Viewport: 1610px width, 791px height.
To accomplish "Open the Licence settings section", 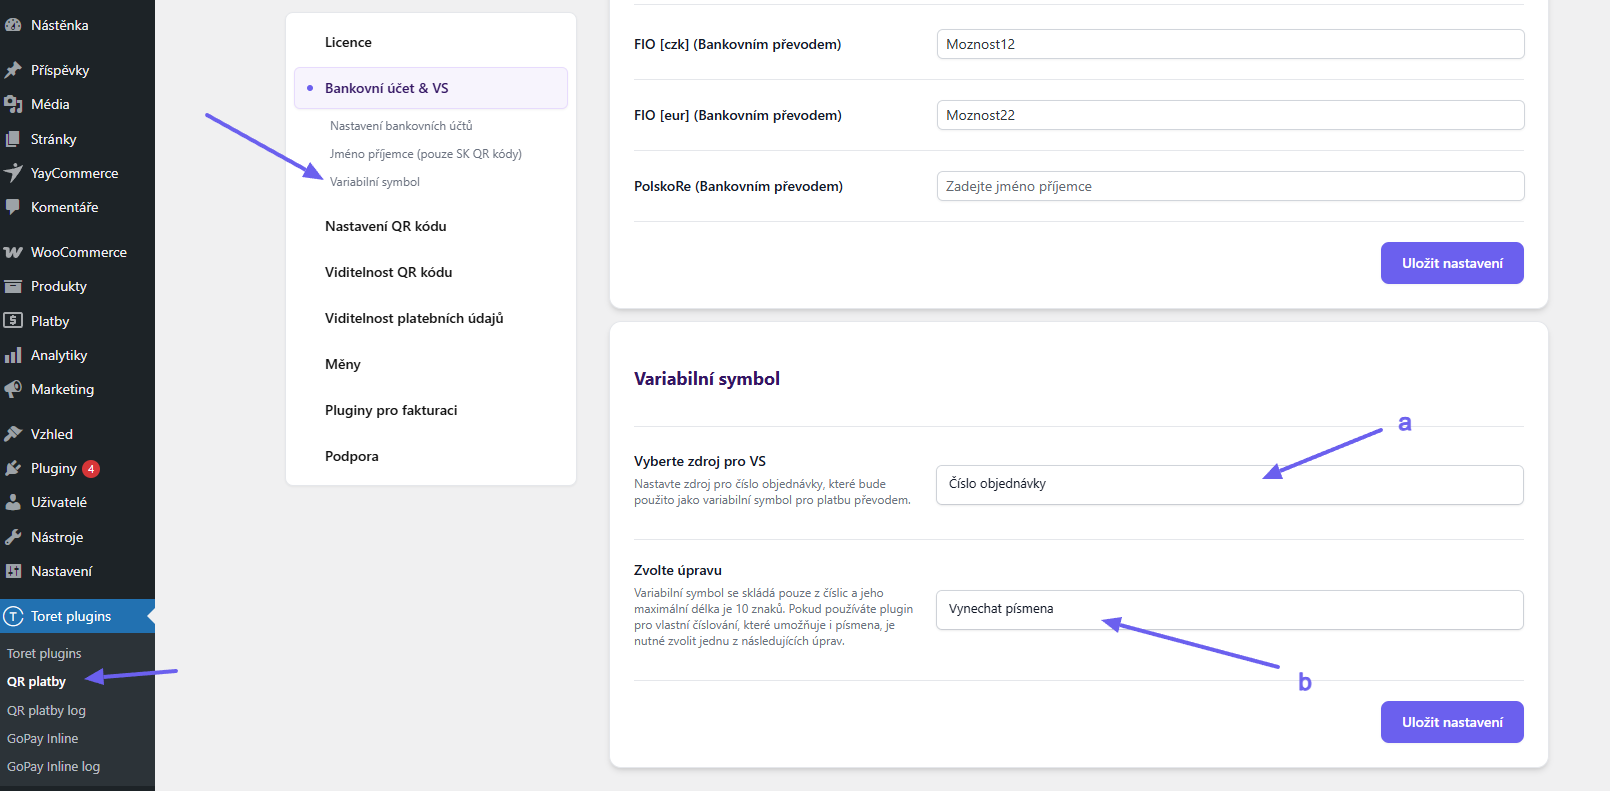I will pyautogui.click(x=348, y=42).
